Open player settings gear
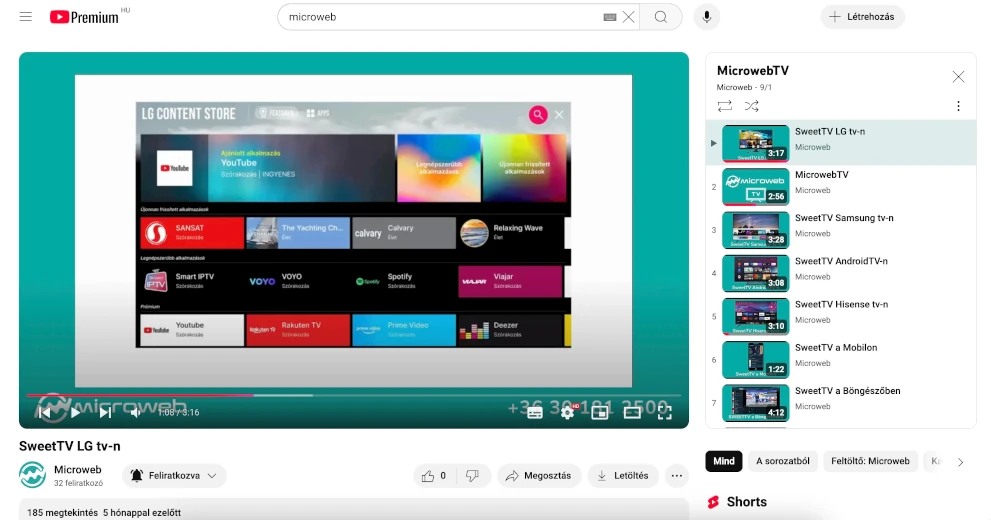This screenshot has height=520, width=991. click(x=568, y=413)
